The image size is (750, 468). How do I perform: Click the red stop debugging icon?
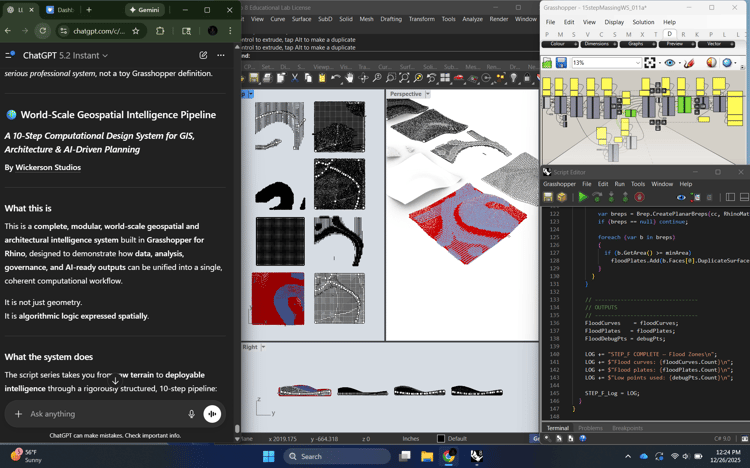[639, 197]
